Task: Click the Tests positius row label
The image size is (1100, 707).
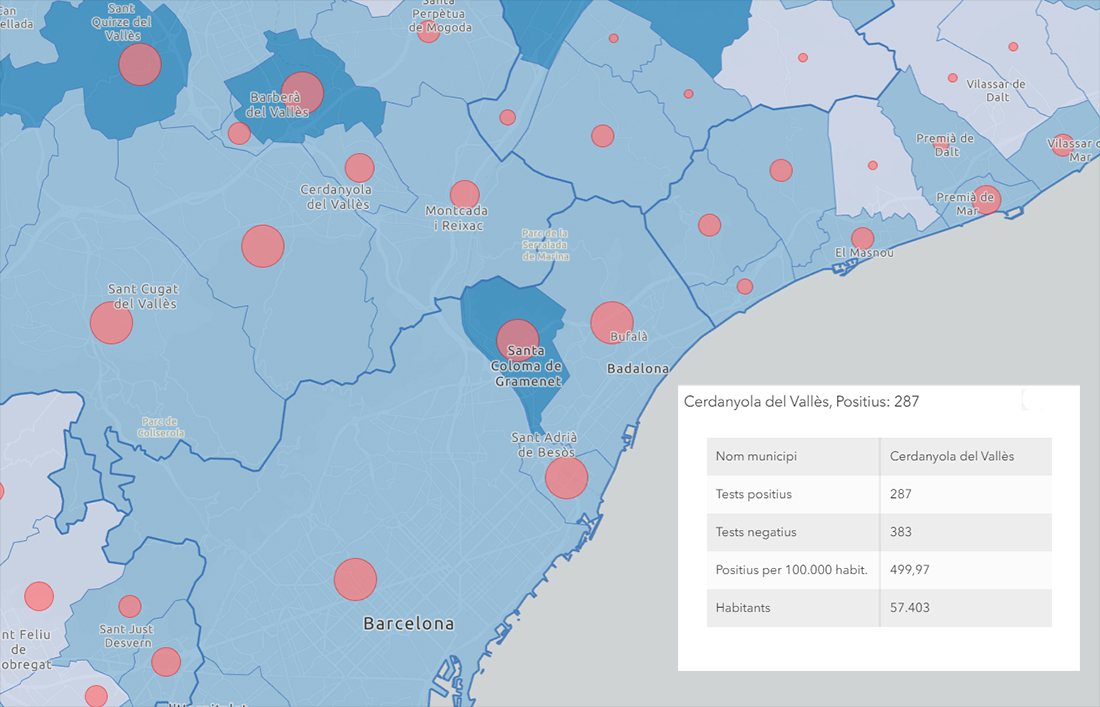Action: [753, 494]
